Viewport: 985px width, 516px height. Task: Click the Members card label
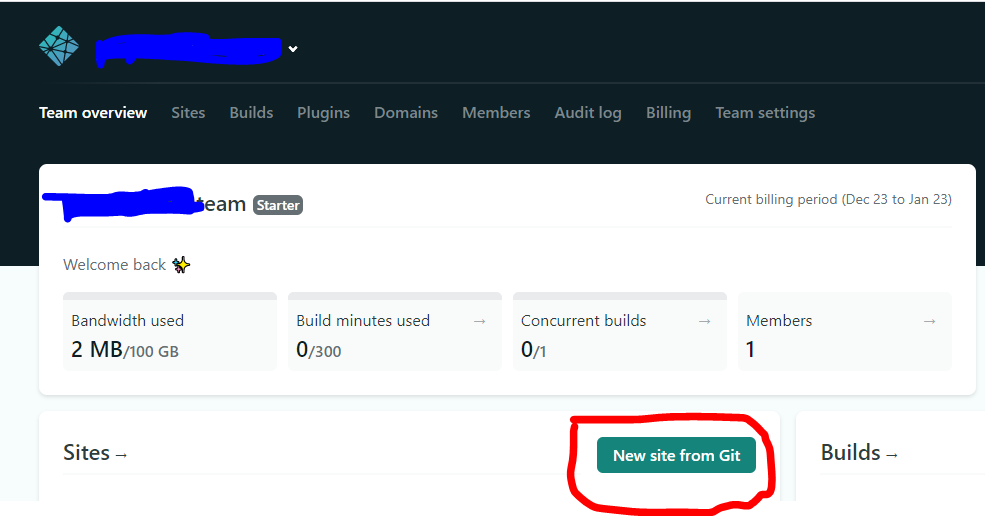pos(779,321)
